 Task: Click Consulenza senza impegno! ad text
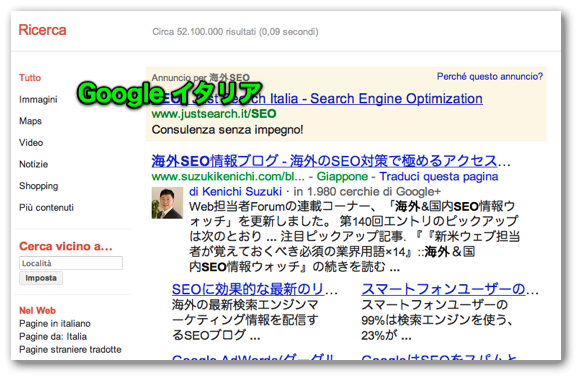pos(227,130)
